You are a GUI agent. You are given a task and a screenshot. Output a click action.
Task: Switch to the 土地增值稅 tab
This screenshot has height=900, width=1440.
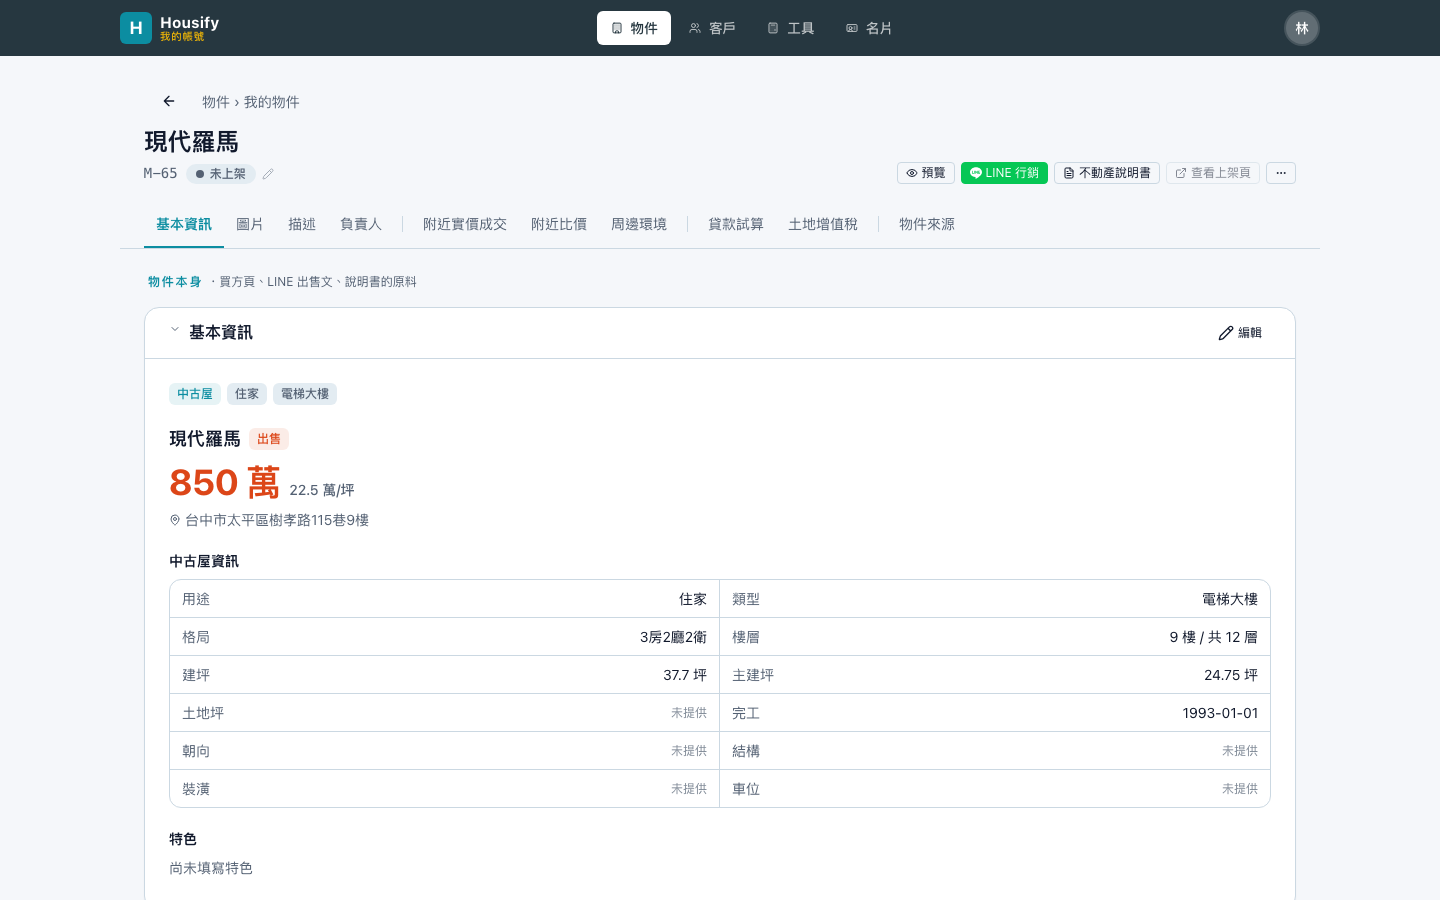(x=823, y=224)
